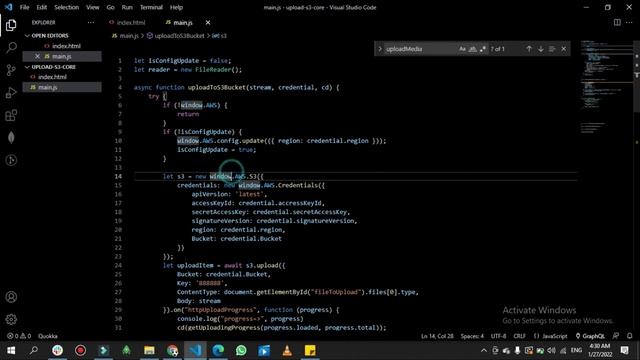Open the Run menu
Screen dimensions: 640x360
tap(127, 7)
